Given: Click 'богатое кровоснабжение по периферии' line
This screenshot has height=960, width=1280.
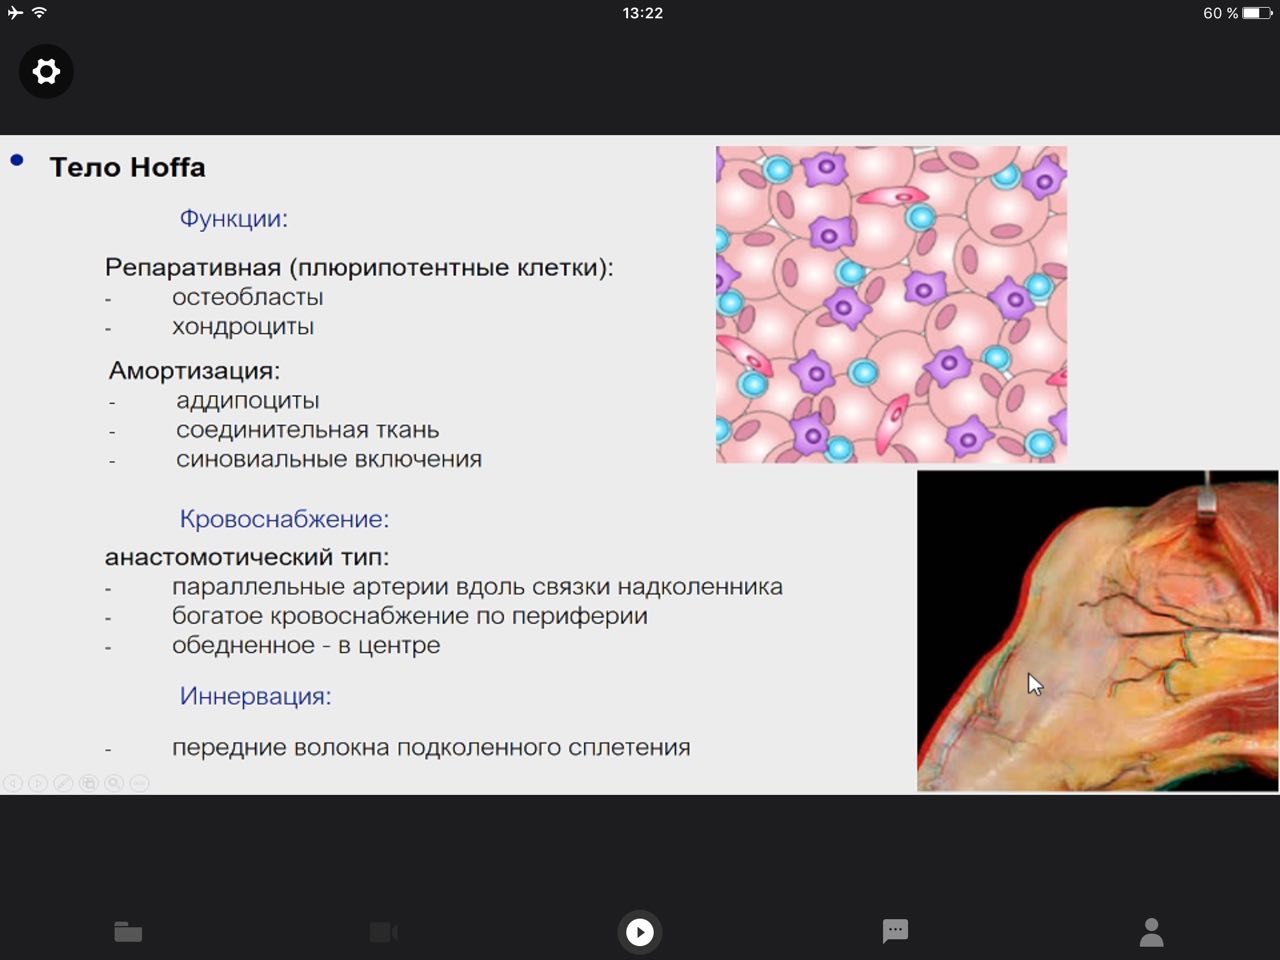Looking at the screenshot, I should tap(409, 616).
